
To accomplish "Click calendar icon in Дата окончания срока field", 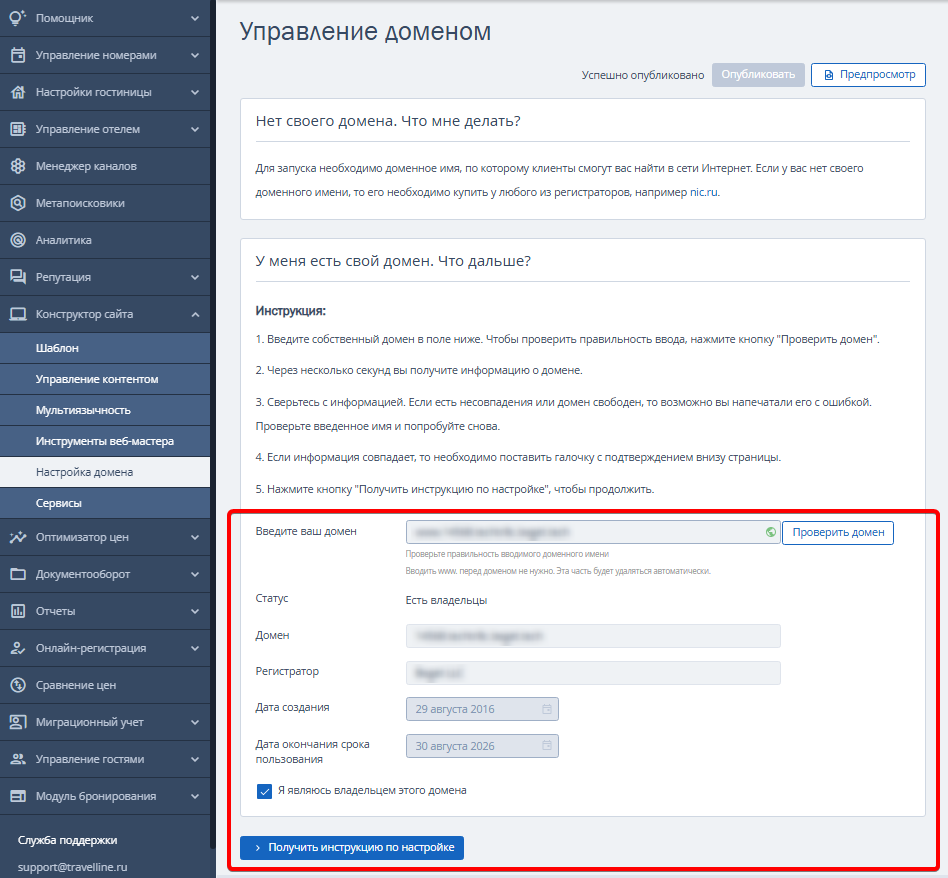I will click(547, 746).
